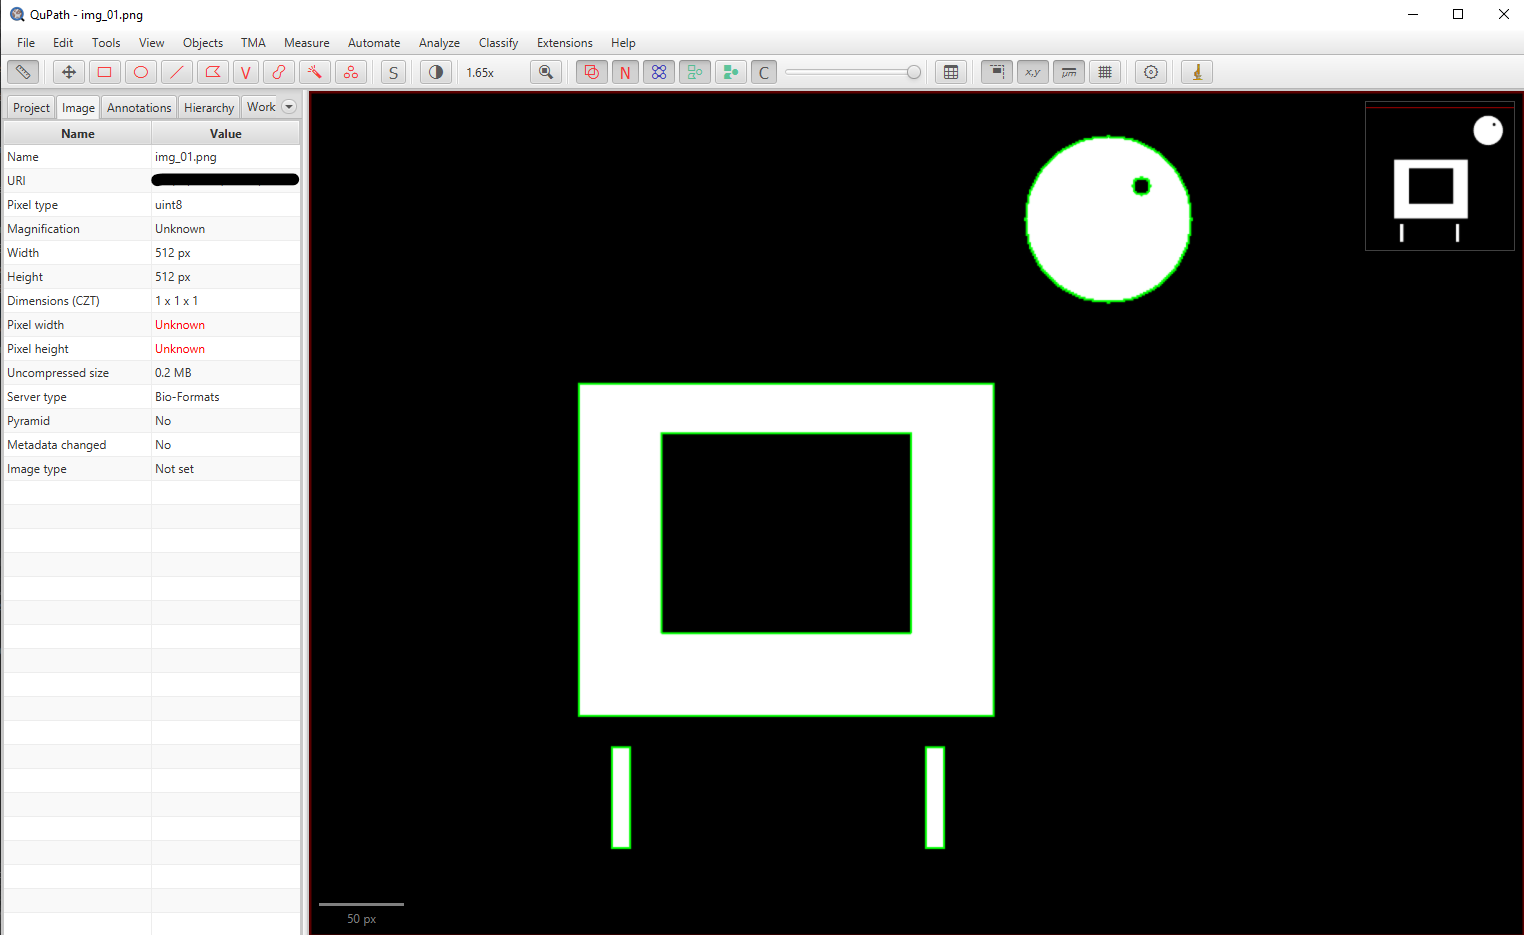Toggle the counting grid overlay

(1105, 71)
